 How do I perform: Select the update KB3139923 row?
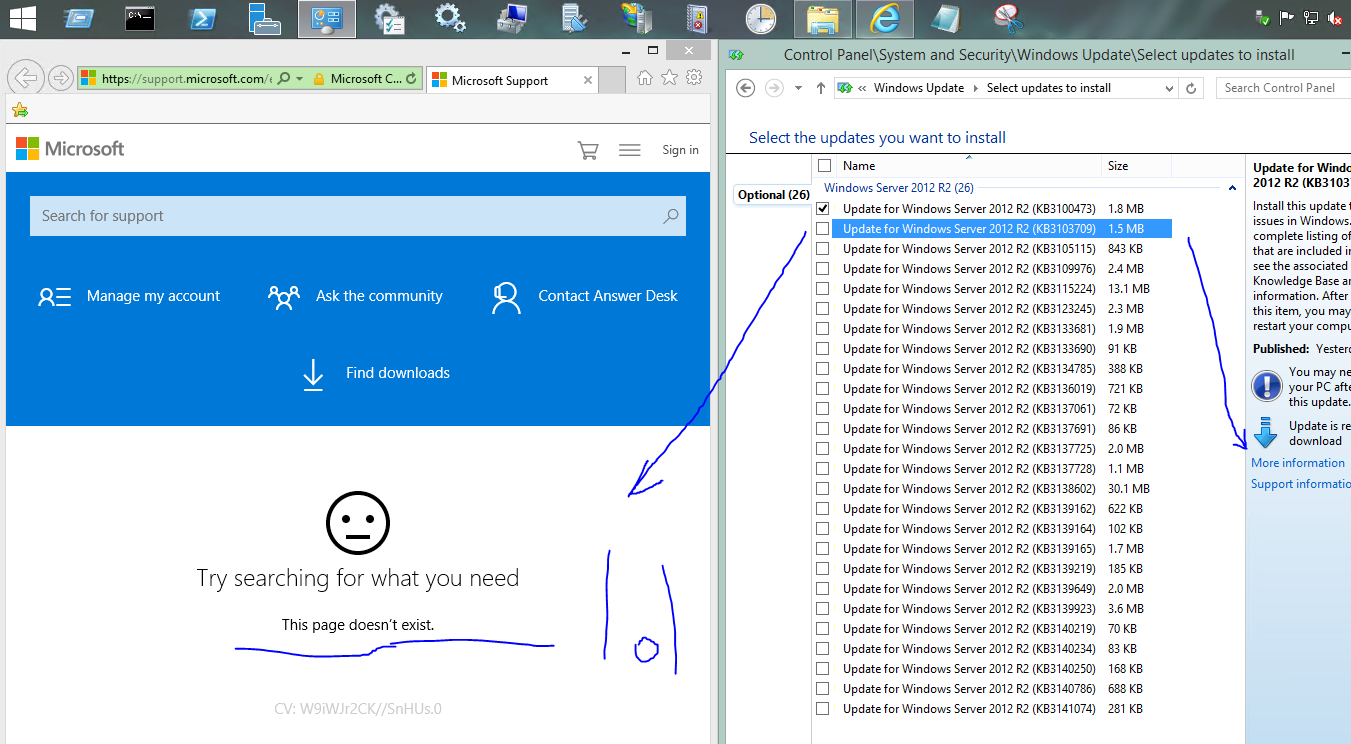(993, 608)
